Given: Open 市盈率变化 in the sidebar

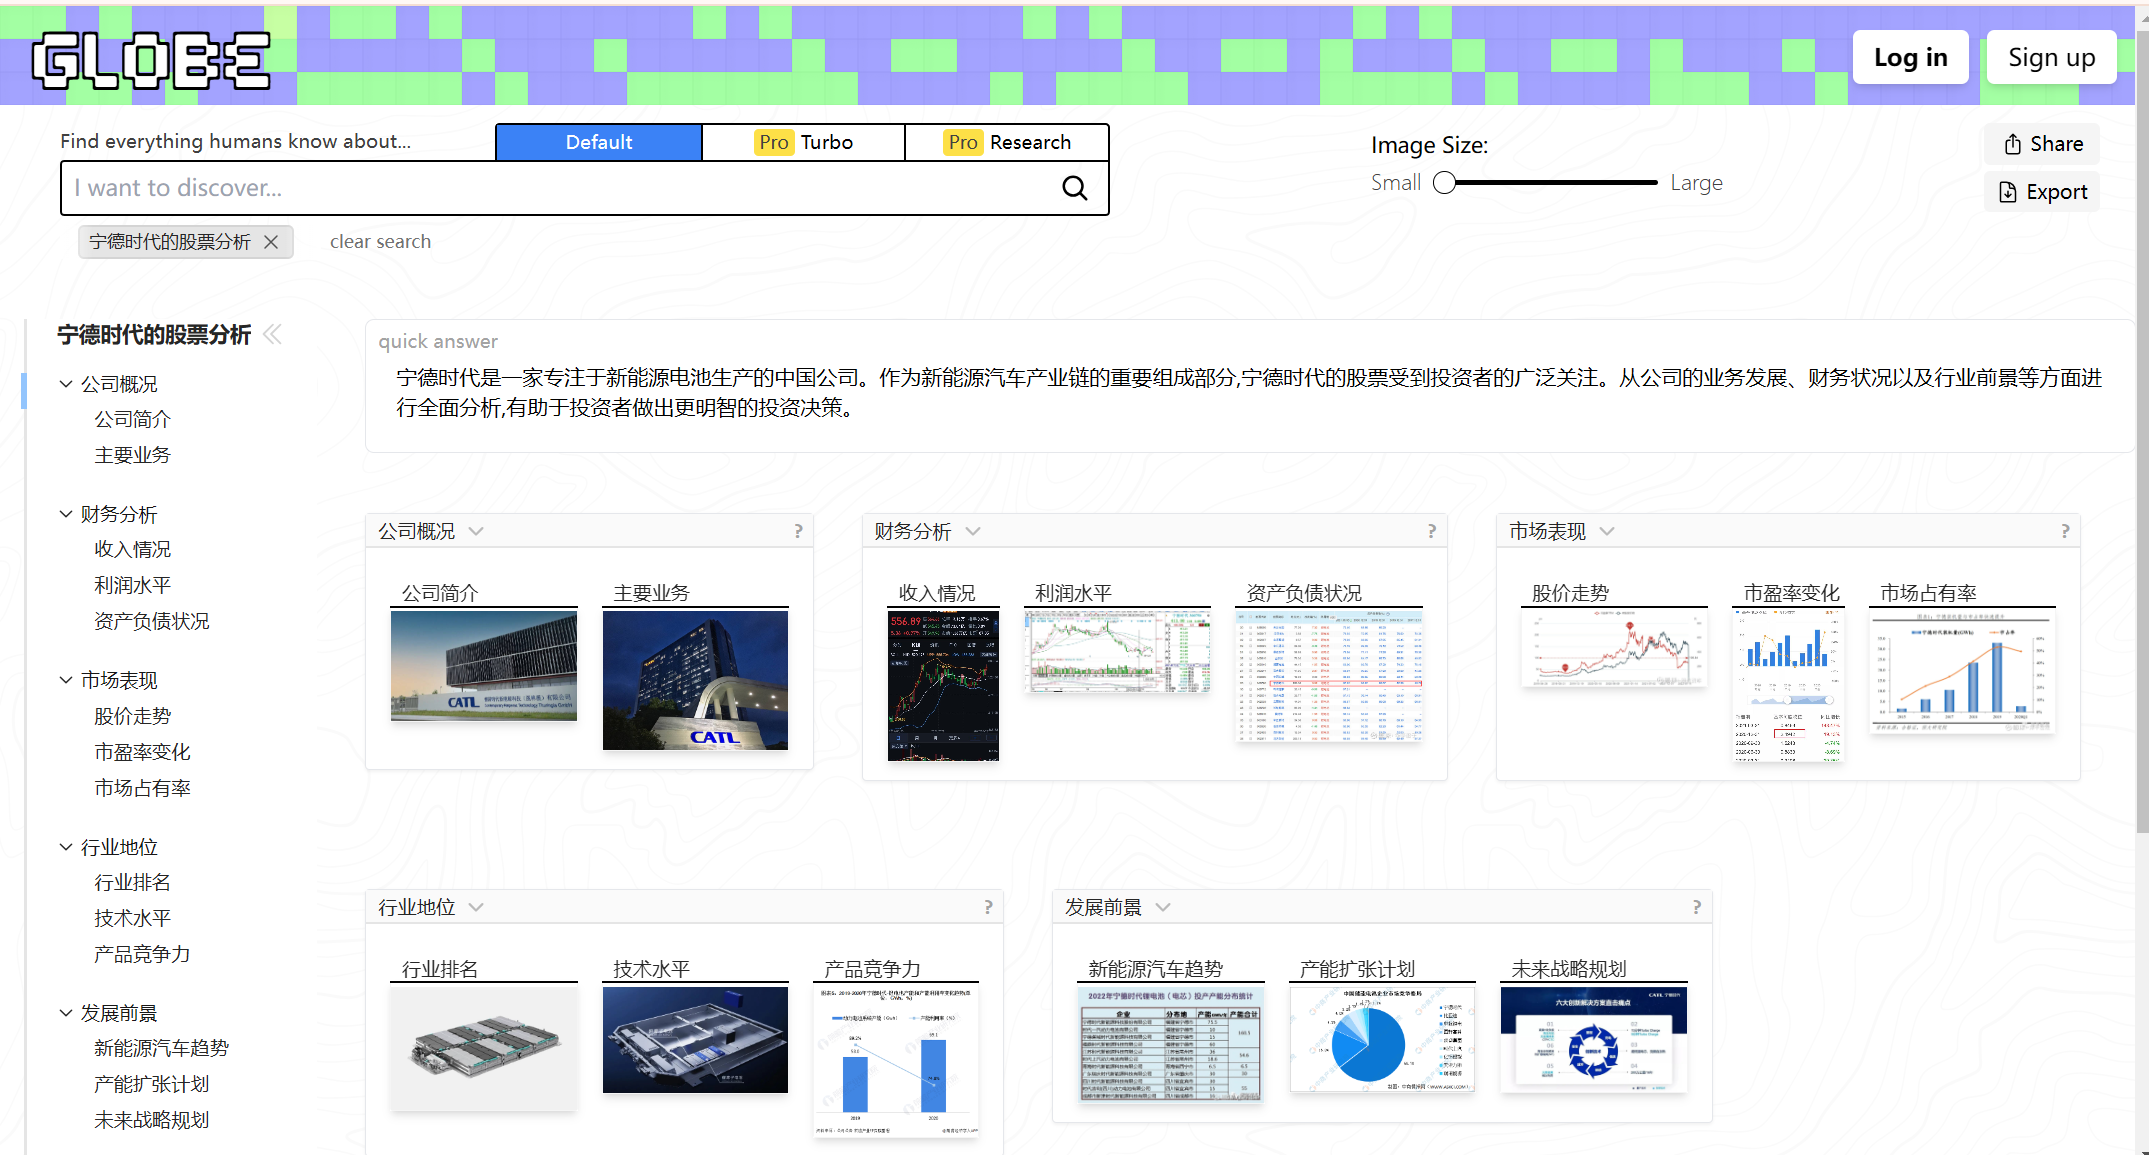Looking at the screenshot, I should [142, 752].
